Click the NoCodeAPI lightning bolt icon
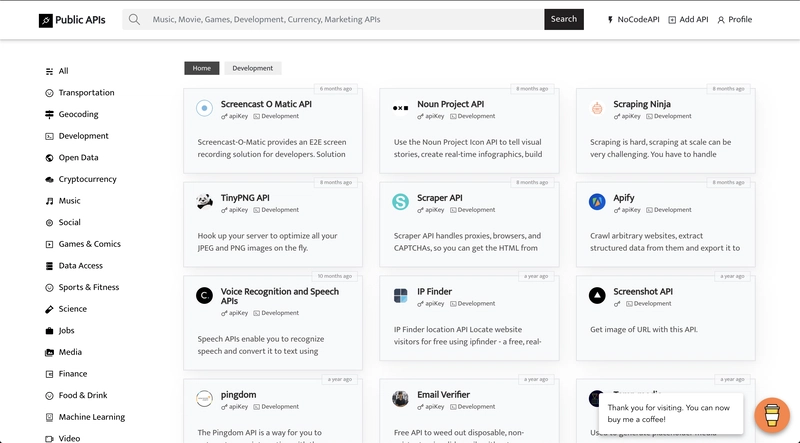This screenshot has width=800, height=443. click(x=610, y=20)
